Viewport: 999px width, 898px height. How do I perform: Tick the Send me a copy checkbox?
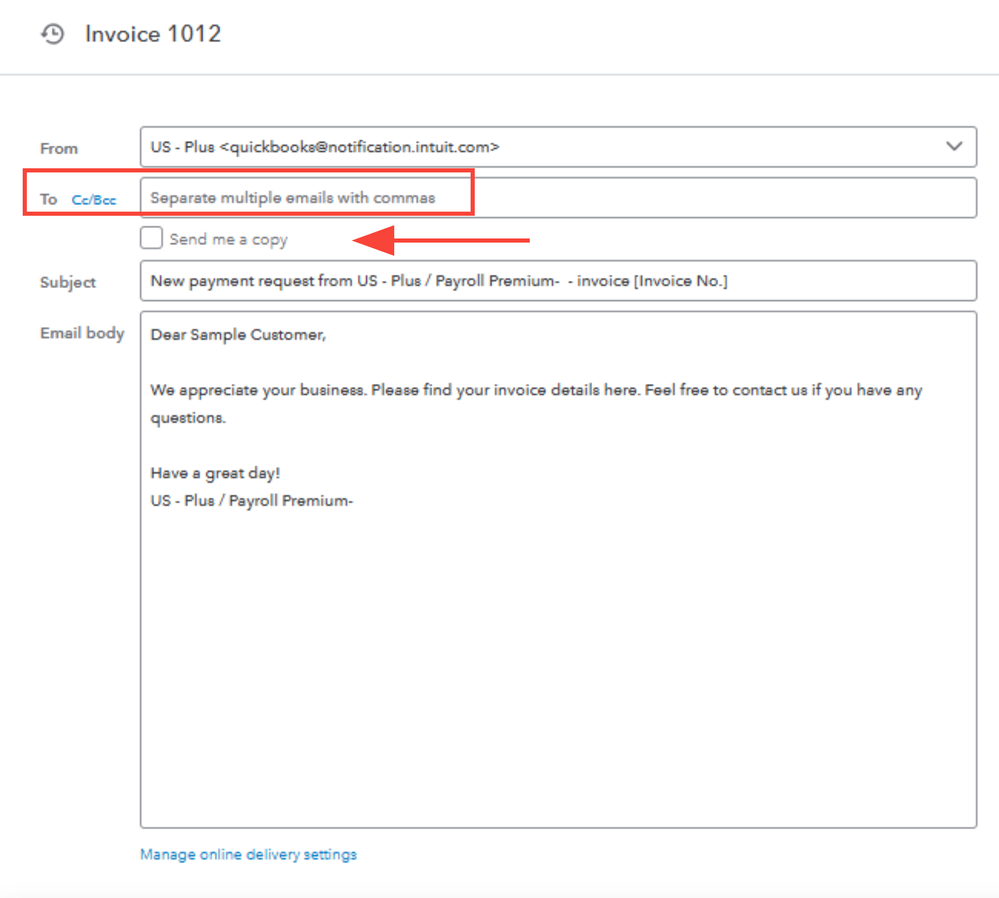point(151,238)
